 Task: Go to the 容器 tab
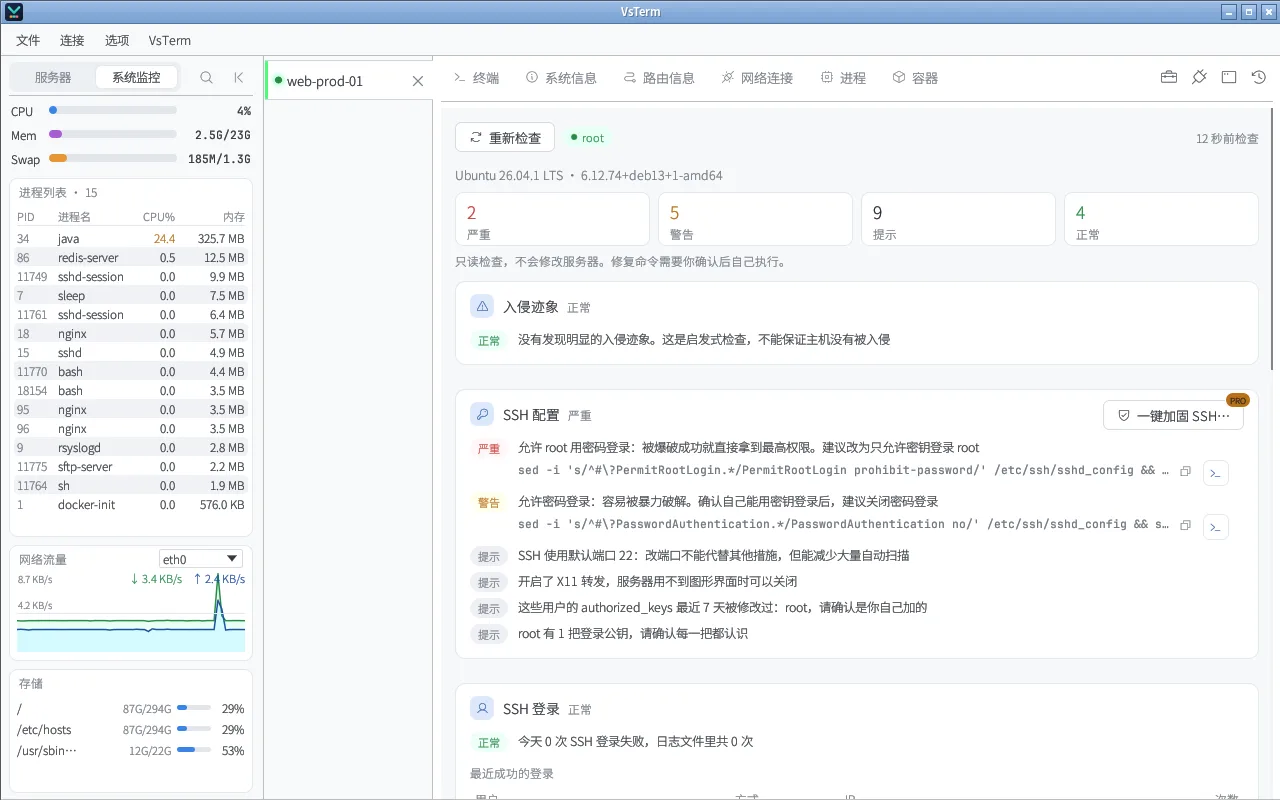[915, 77]
